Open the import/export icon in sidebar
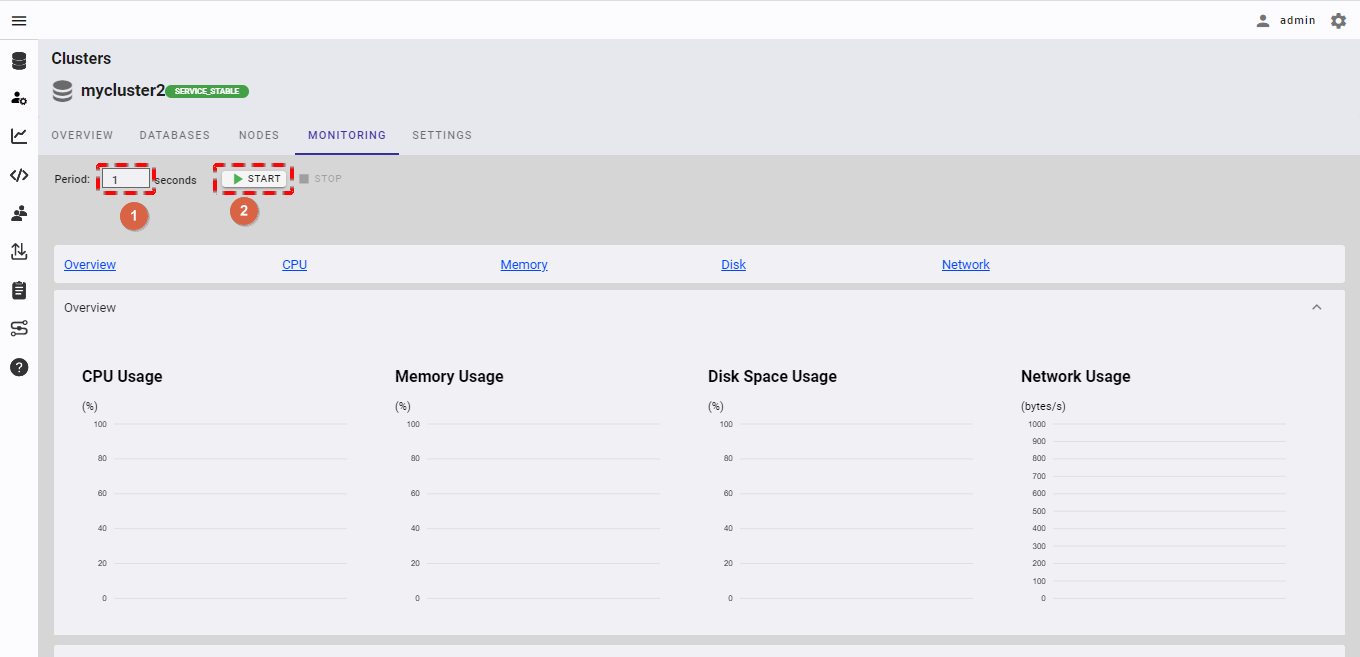This screenshot has height=657, width=1360. point(19,251)
